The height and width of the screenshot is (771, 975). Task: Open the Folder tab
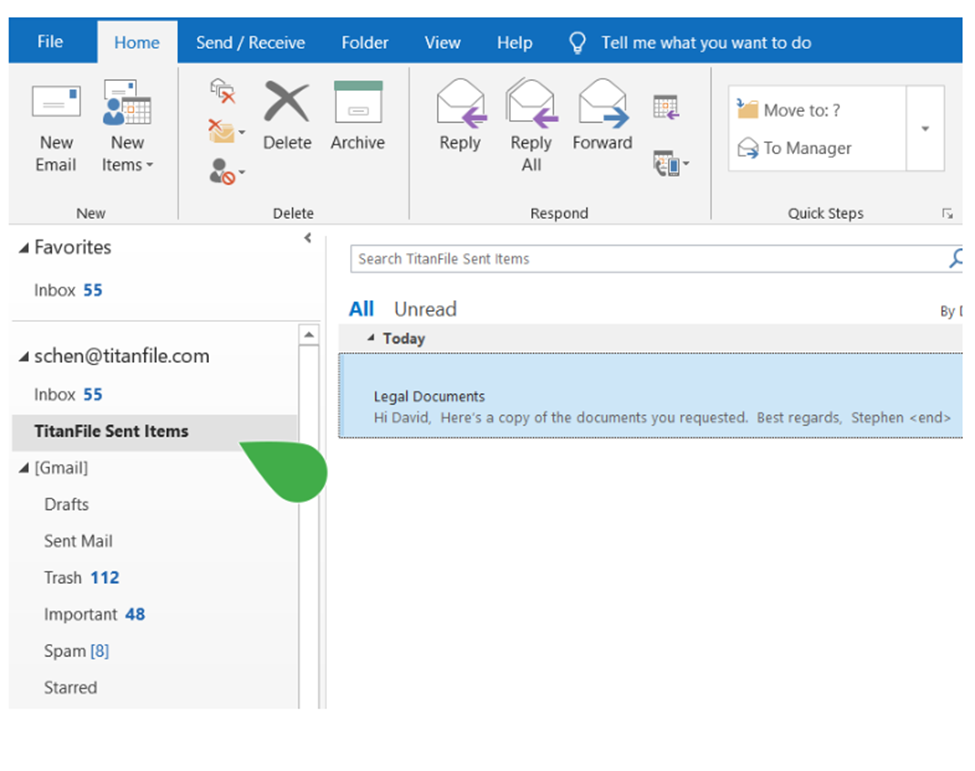pyautogui.click(x=365, y=42)
